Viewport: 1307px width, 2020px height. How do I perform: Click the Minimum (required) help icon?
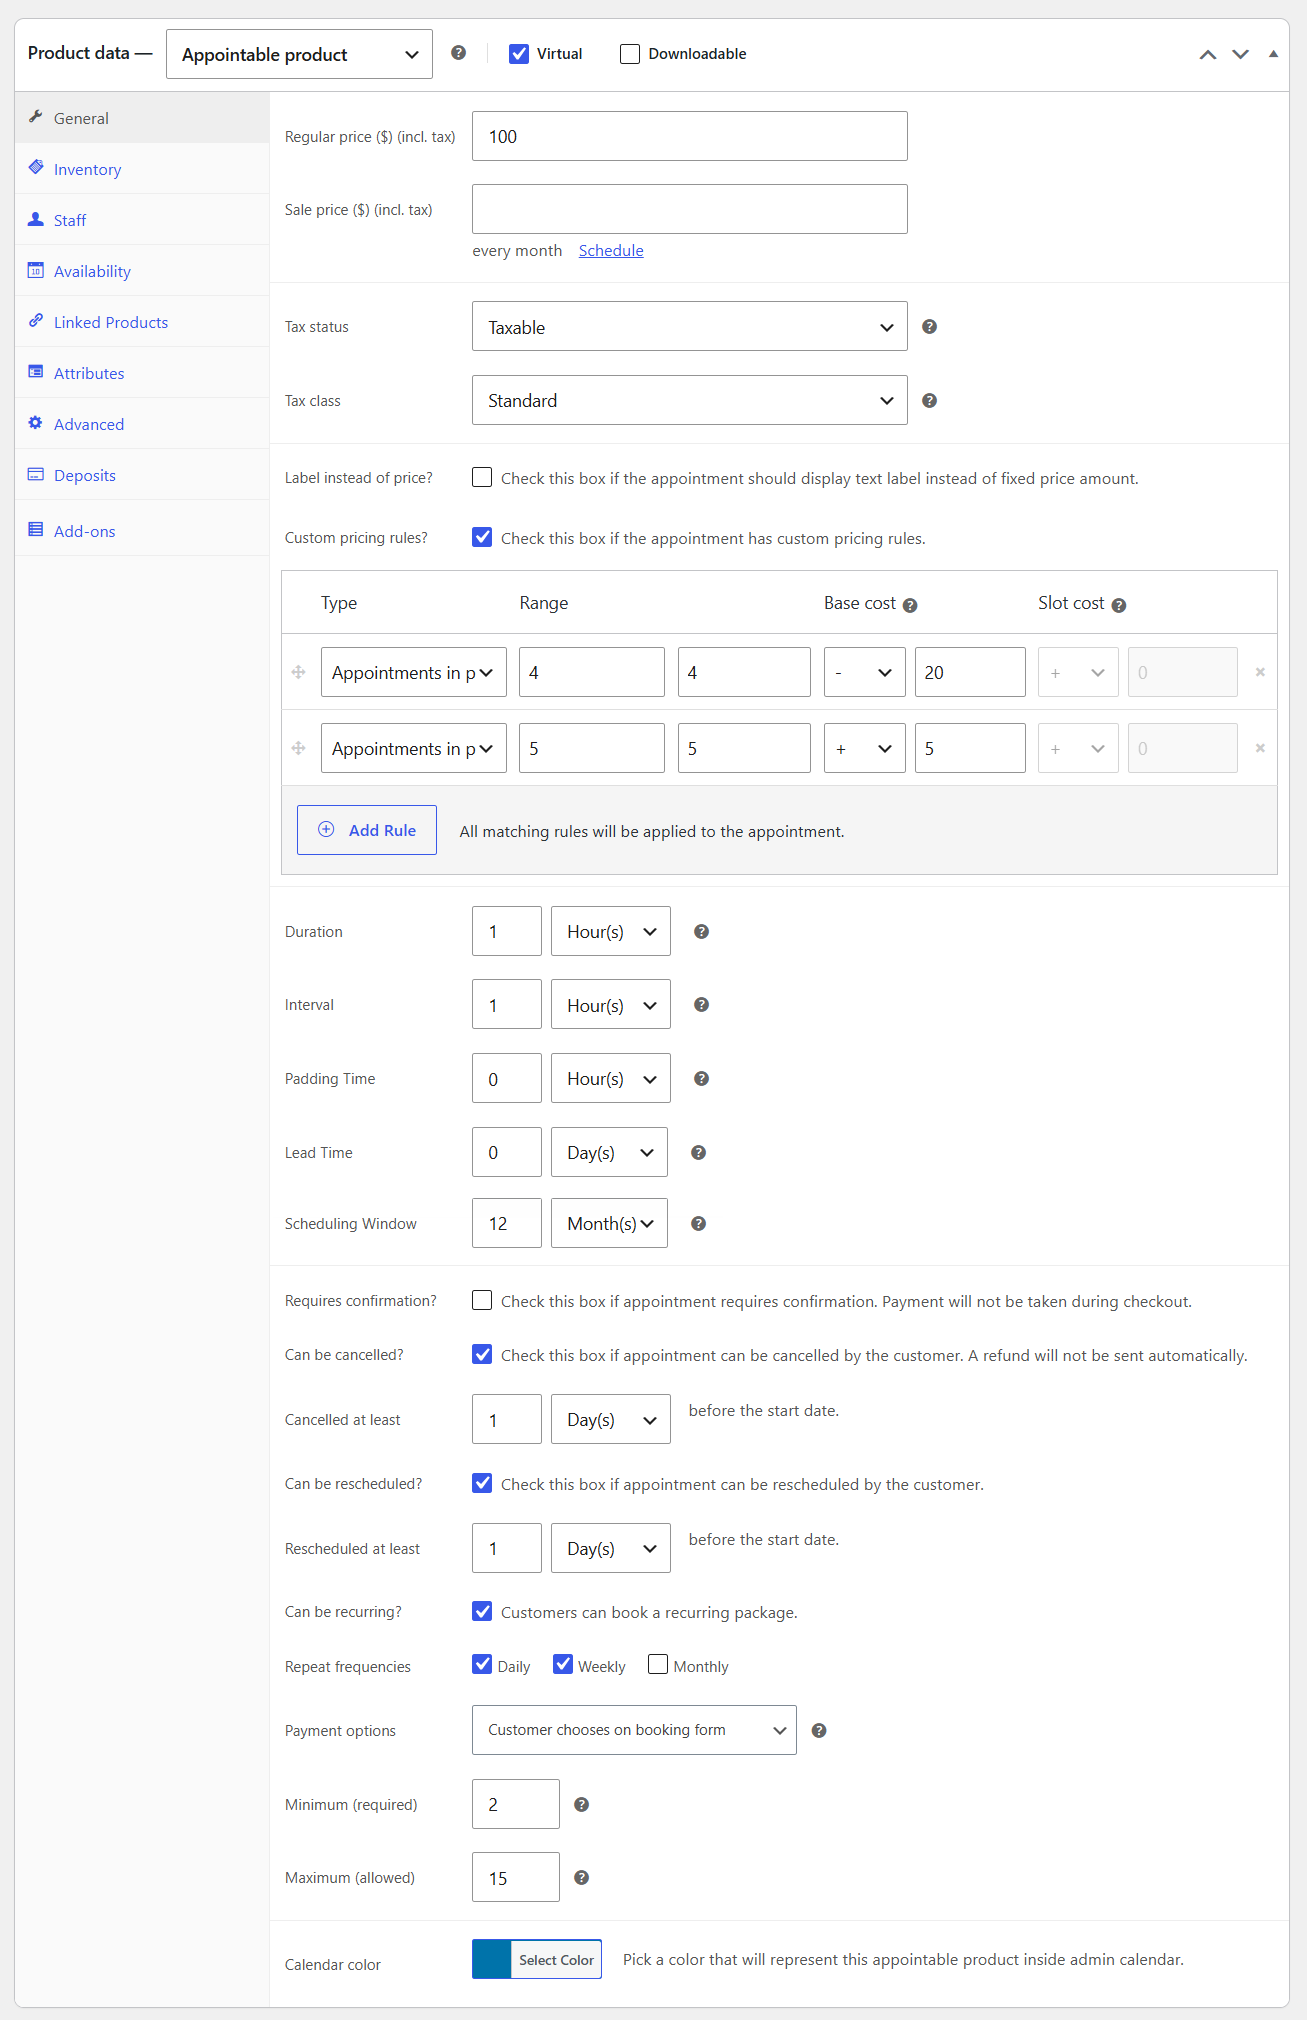[581, 1804]
